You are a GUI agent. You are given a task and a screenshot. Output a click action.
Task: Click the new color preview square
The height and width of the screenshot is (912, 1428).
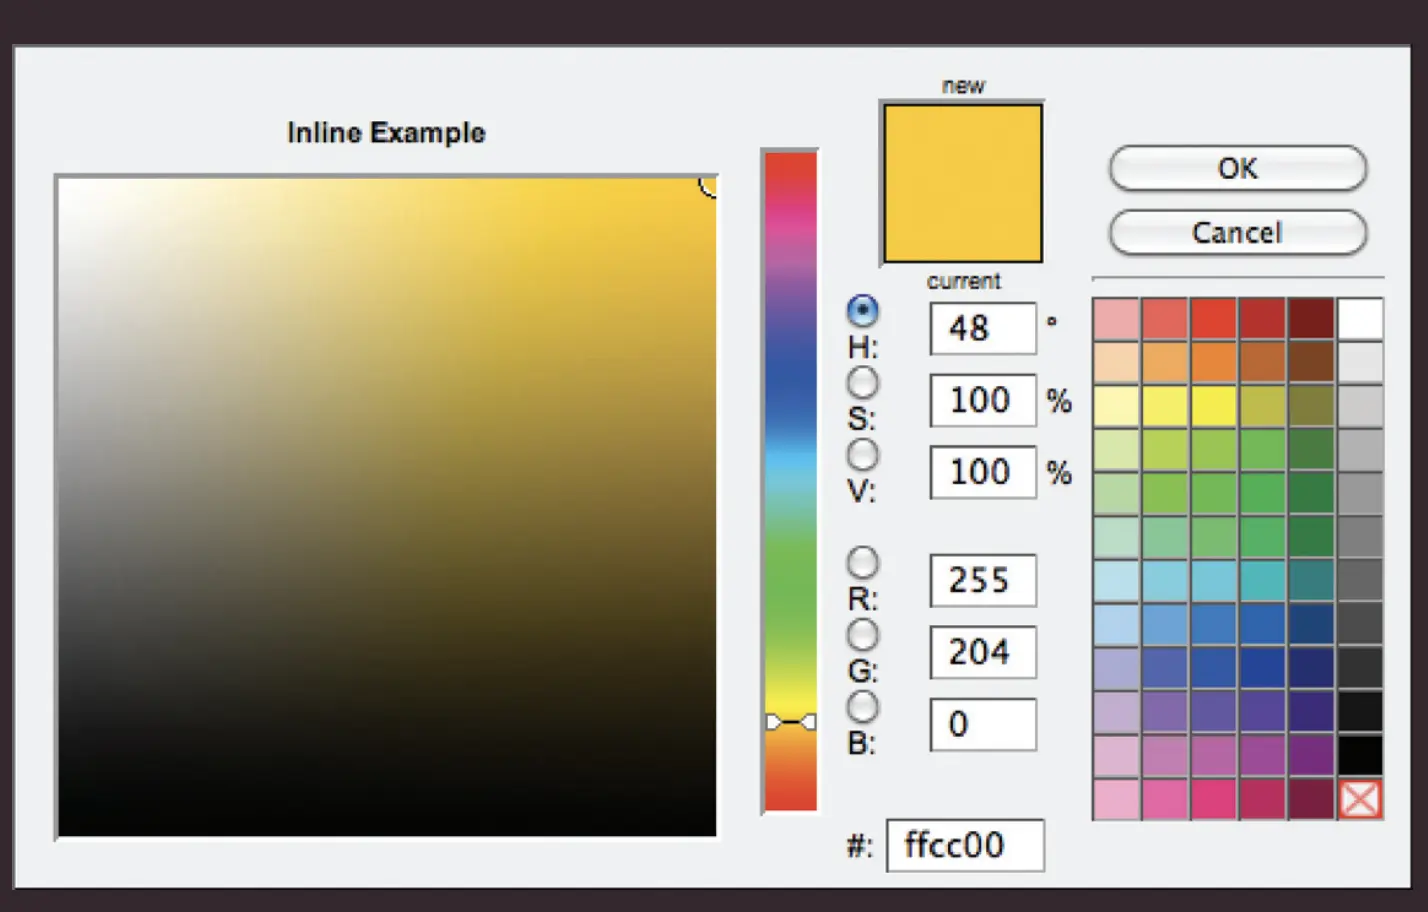[x=962, y=182]
